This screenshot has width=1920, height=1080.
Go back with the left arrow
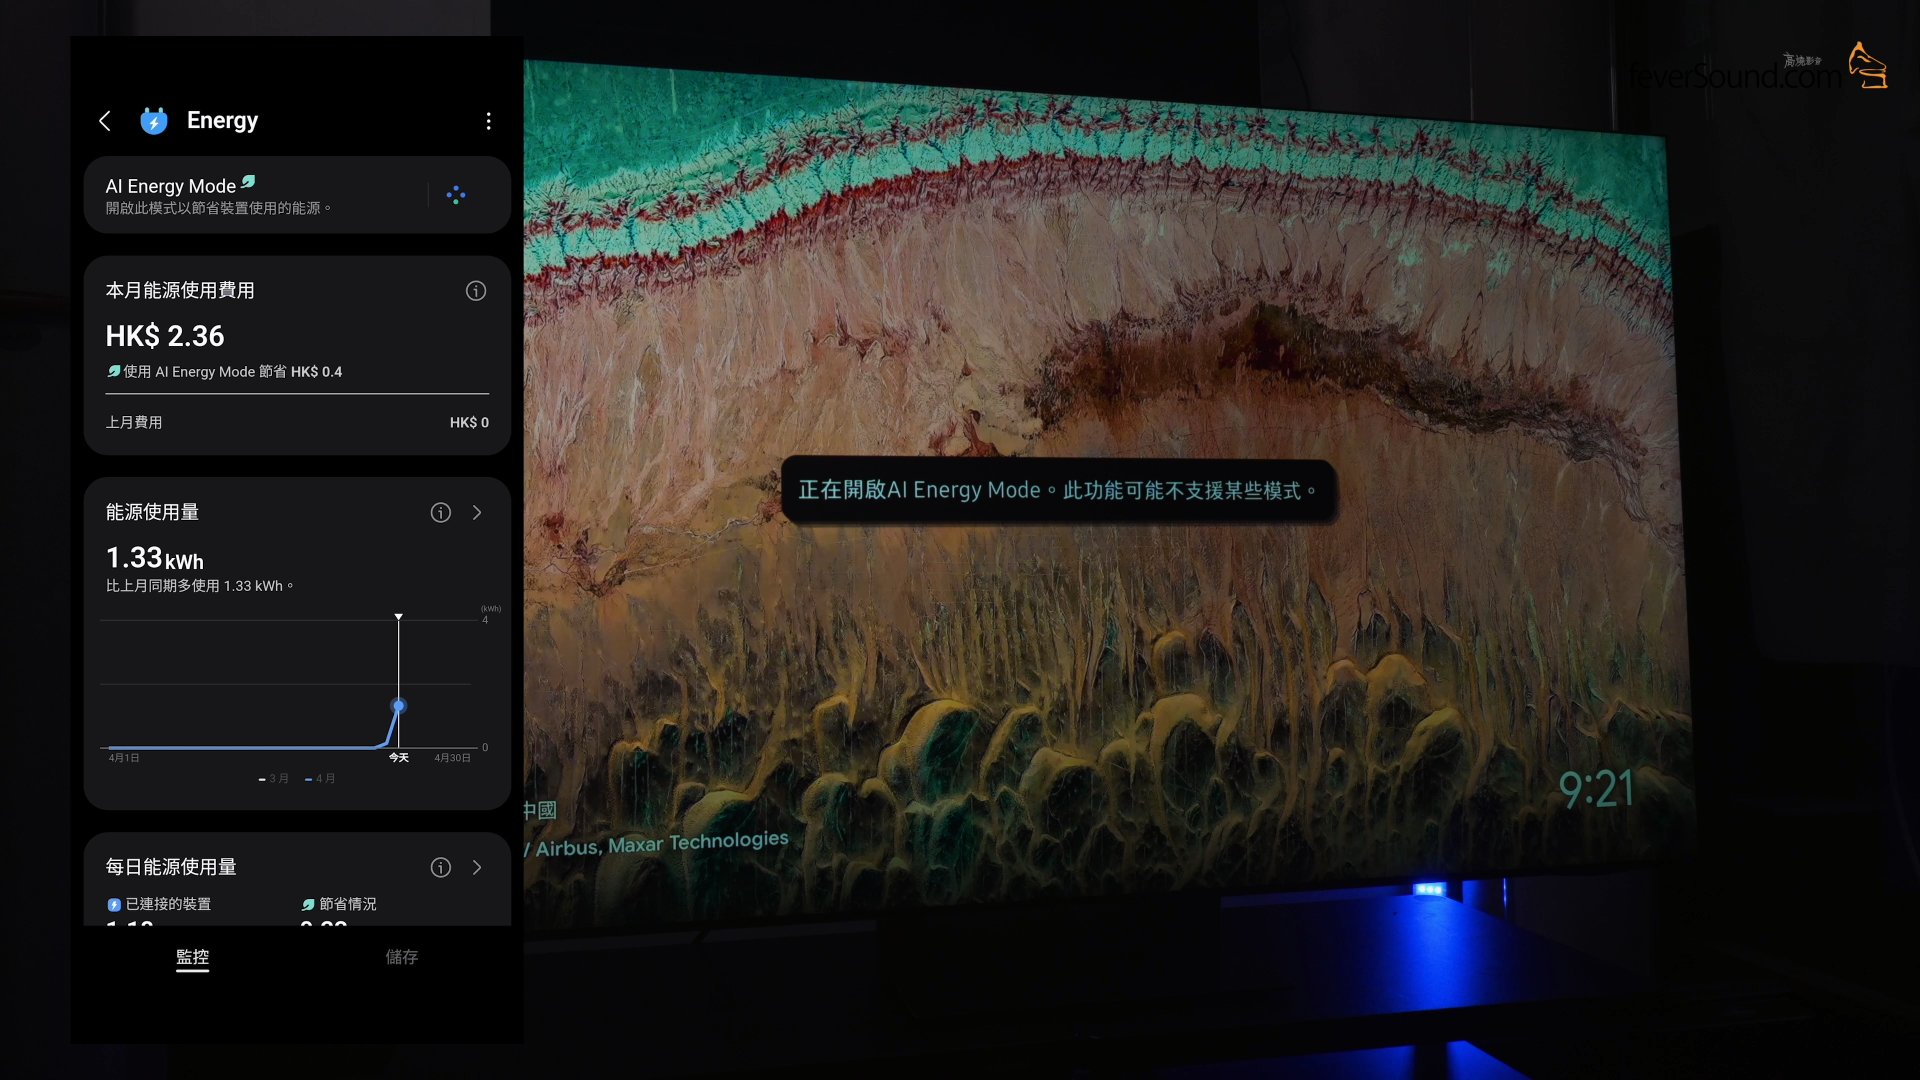[105, 121]
